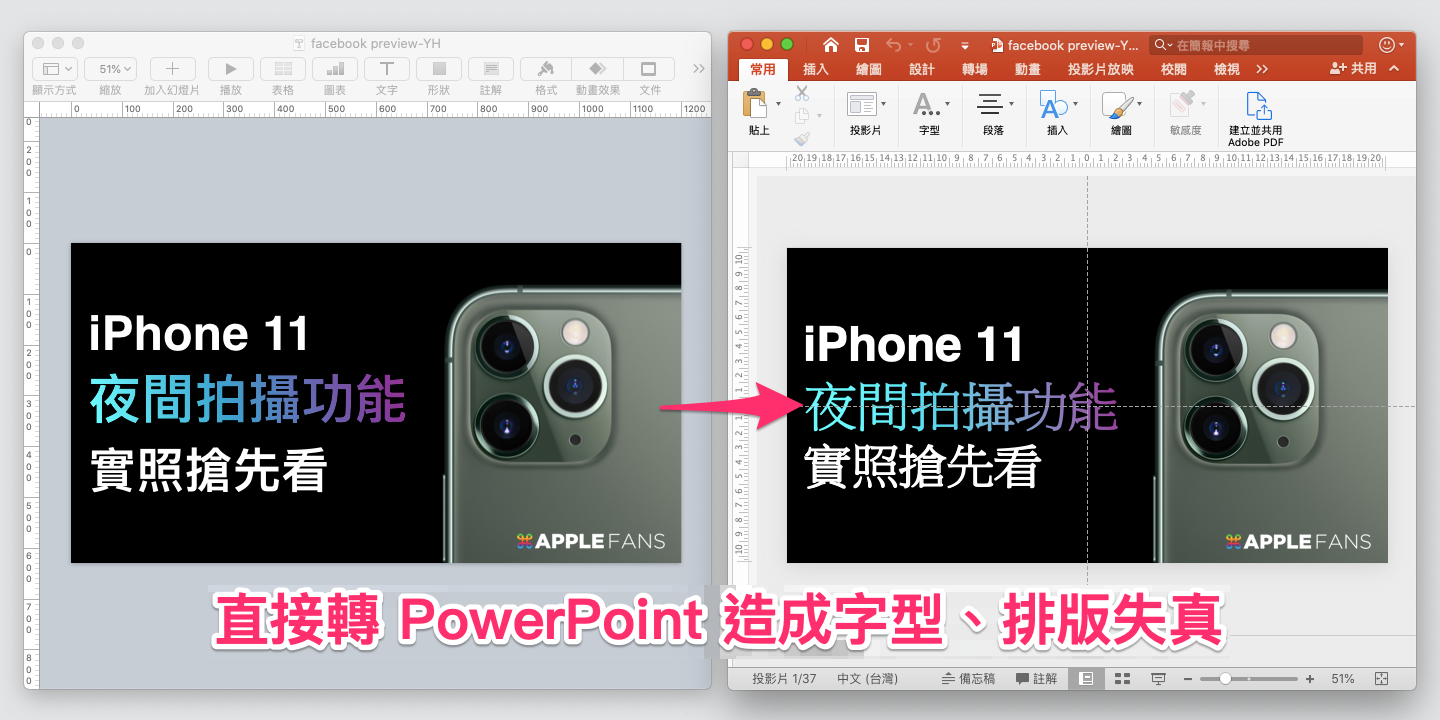
Task: Open the 段落 (Paragraph) ribbon group
Action: (x=994, y=113)
